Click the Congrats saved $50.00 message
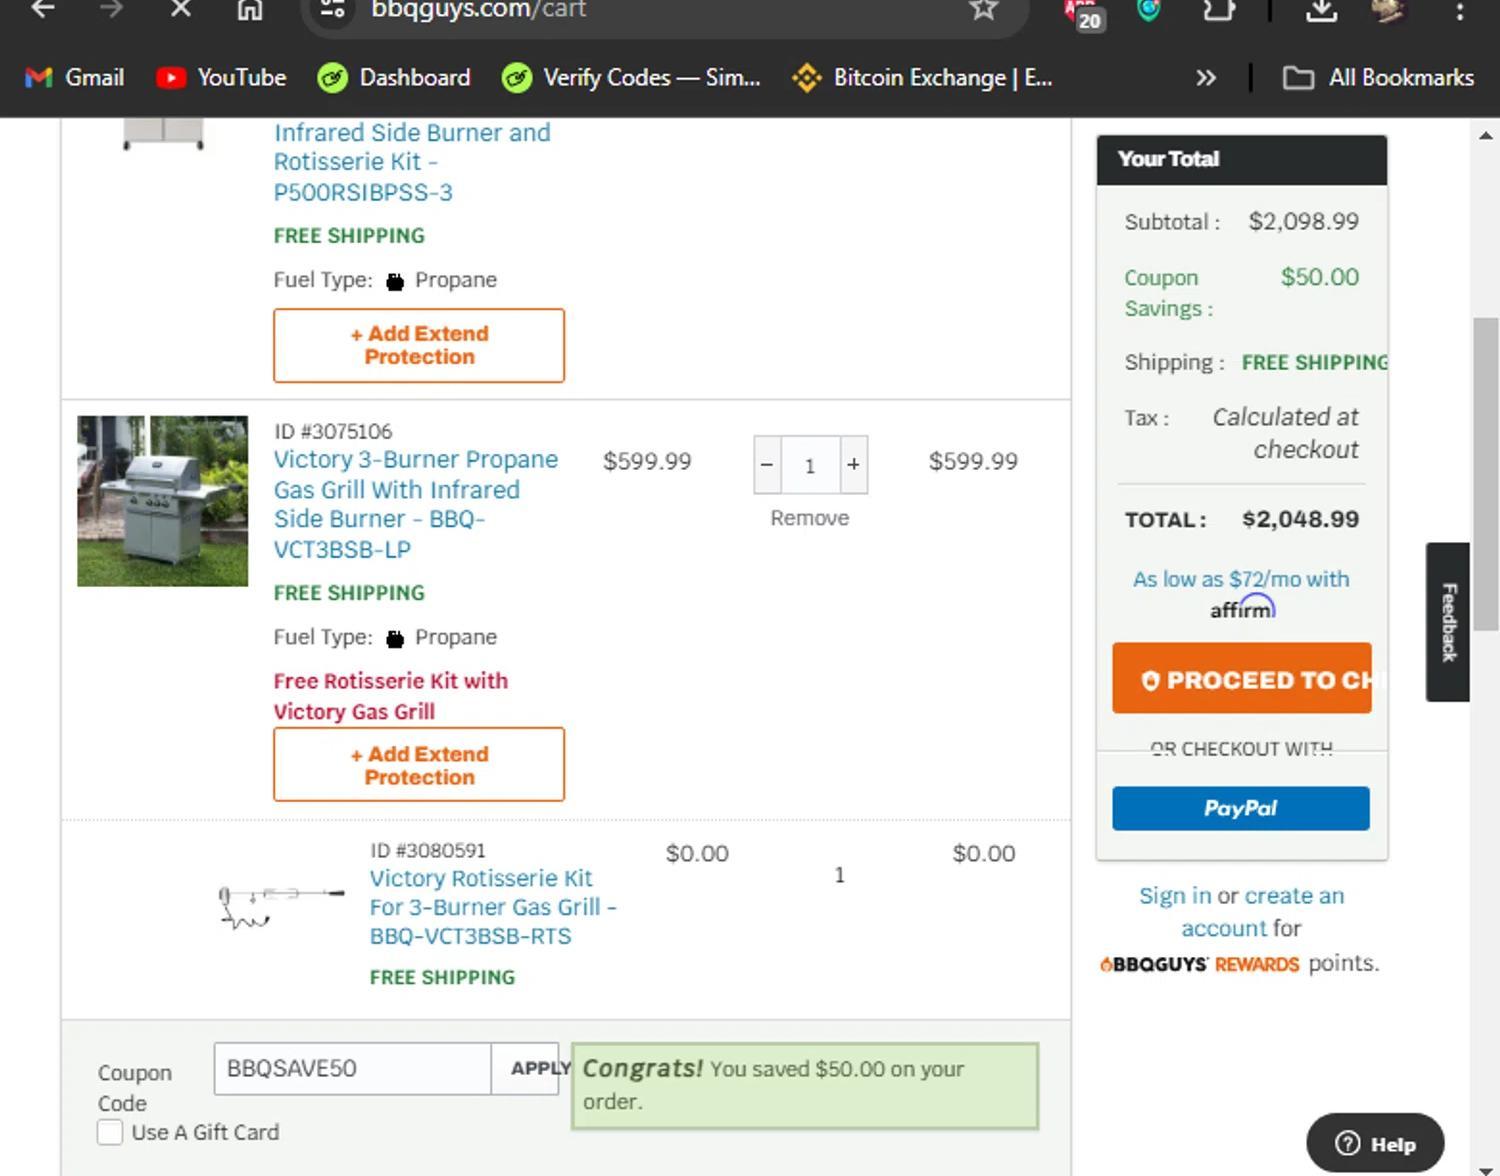 tap(805, 1086)
